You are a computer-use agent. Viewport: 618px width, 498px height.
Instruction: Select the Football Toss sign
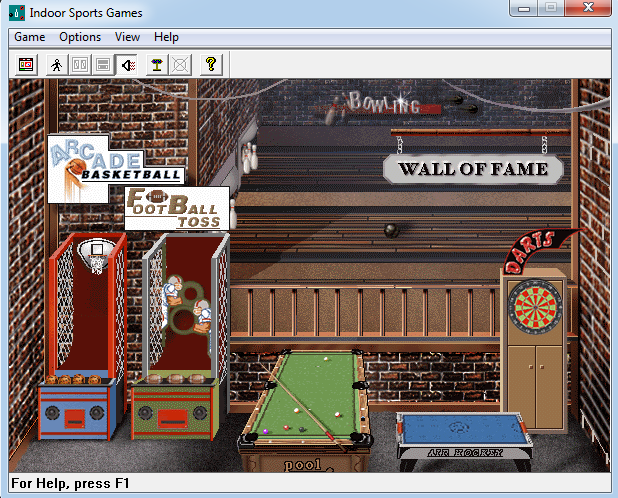click(x=177, y=208)
